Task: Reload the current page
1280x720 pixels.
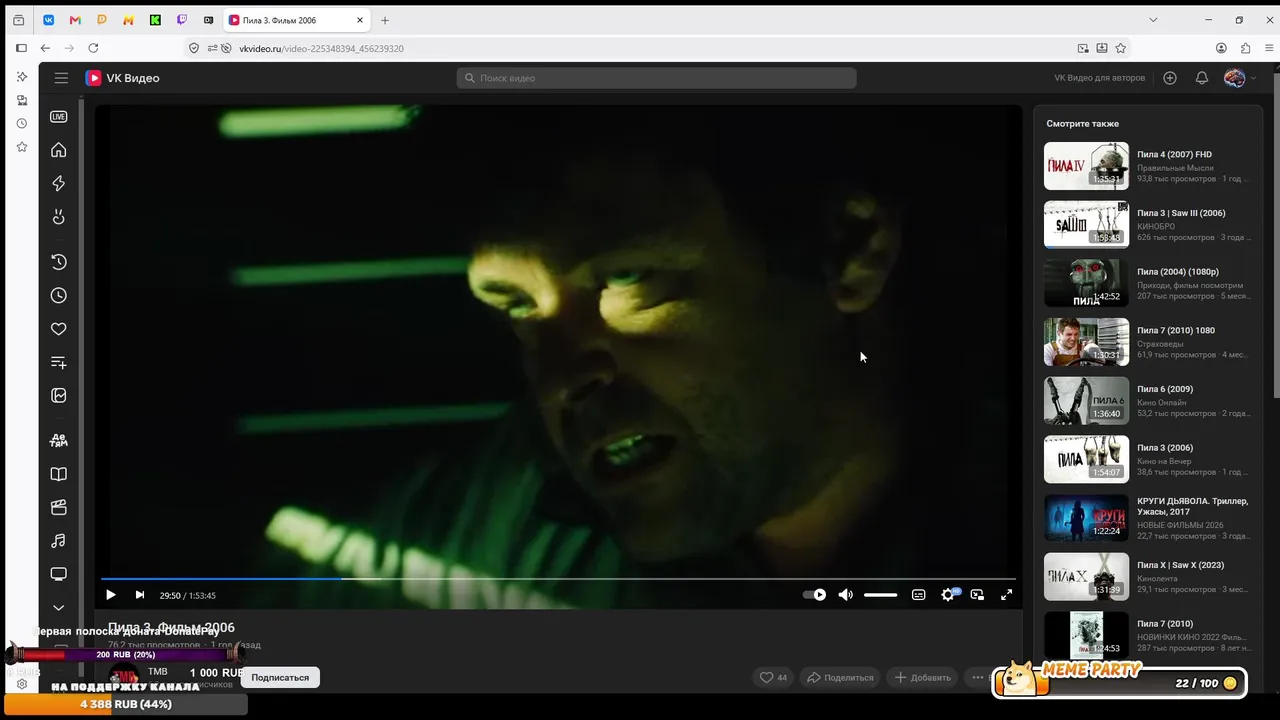Action: click(94, 48)
